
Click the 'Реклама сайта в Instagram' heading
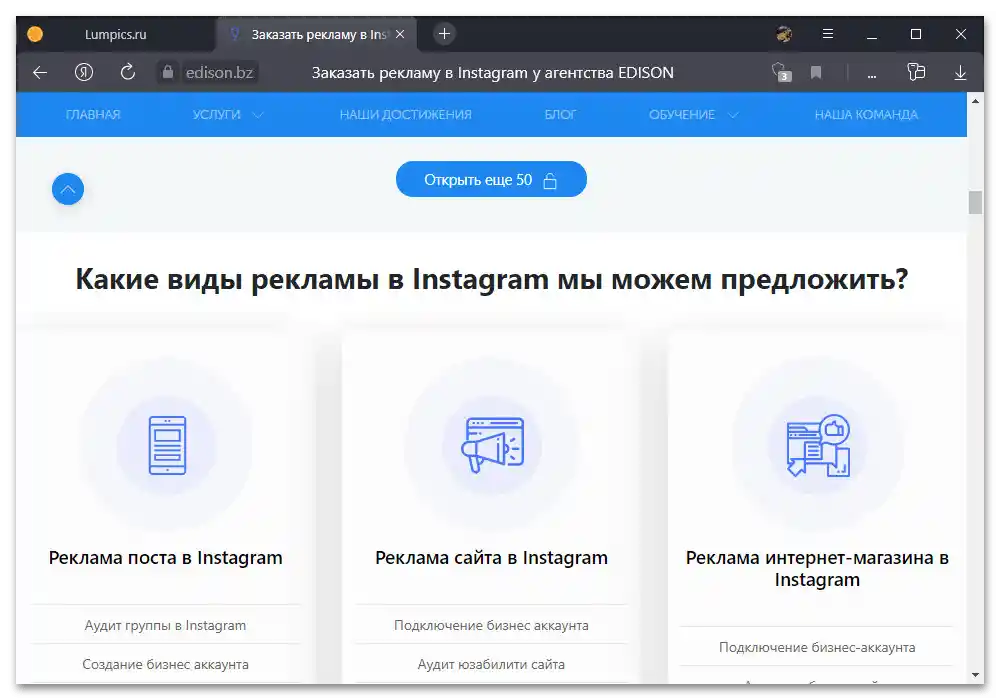(491, 558)
